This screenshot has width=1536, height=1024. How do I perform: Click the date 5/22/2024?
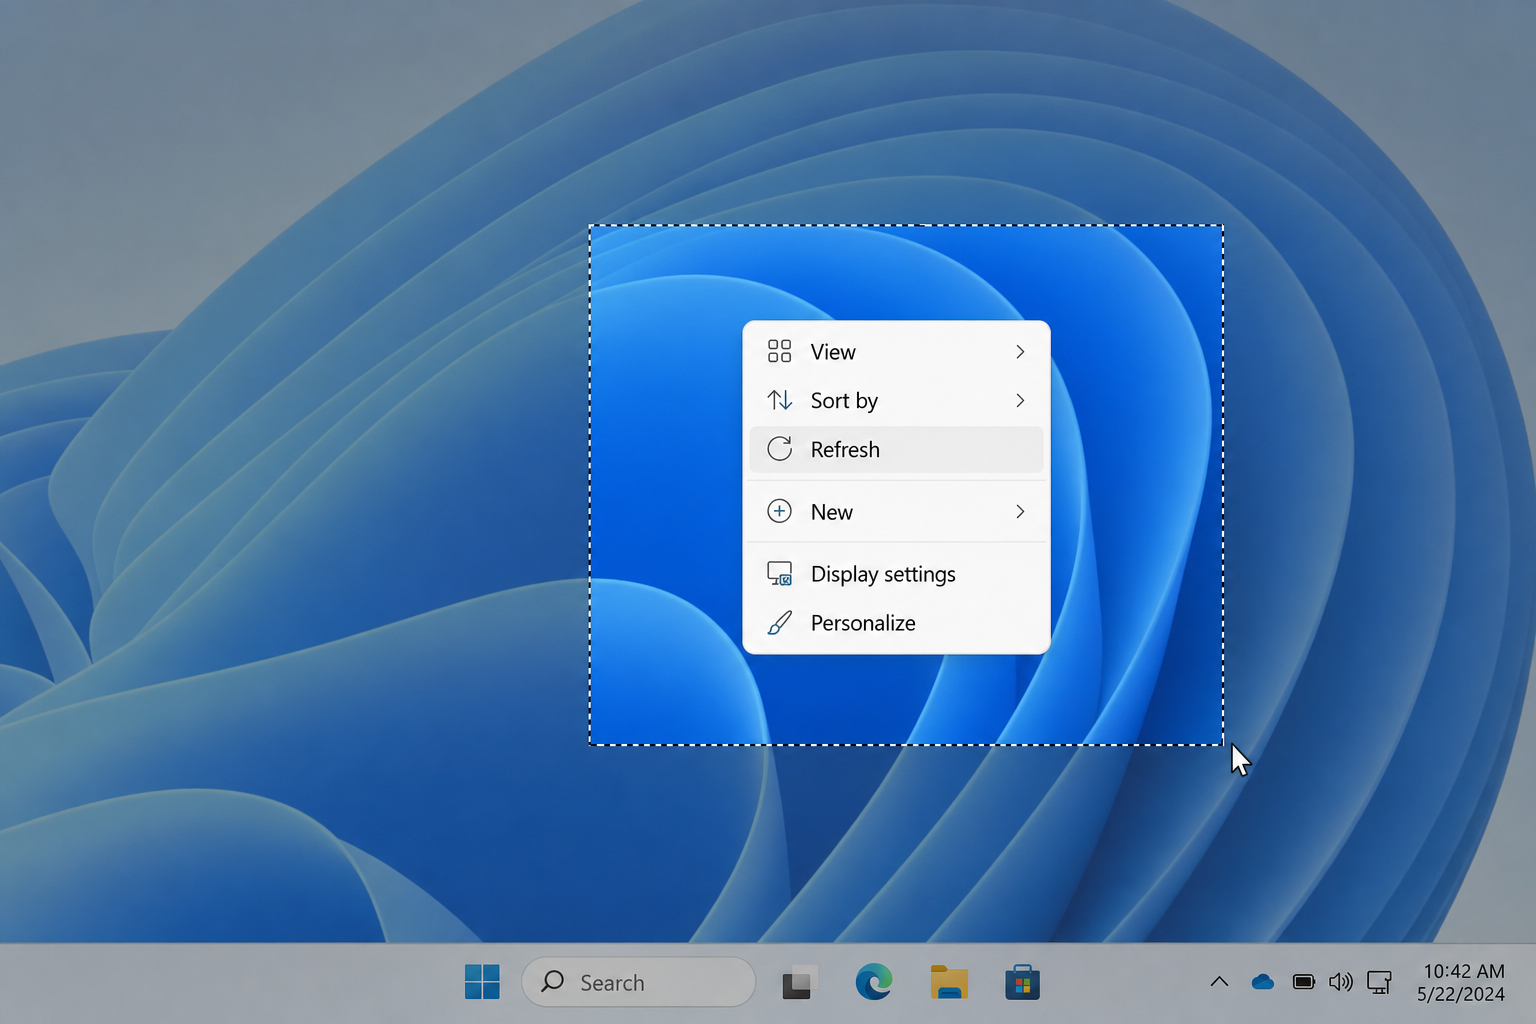click(x=1460, y=994)
